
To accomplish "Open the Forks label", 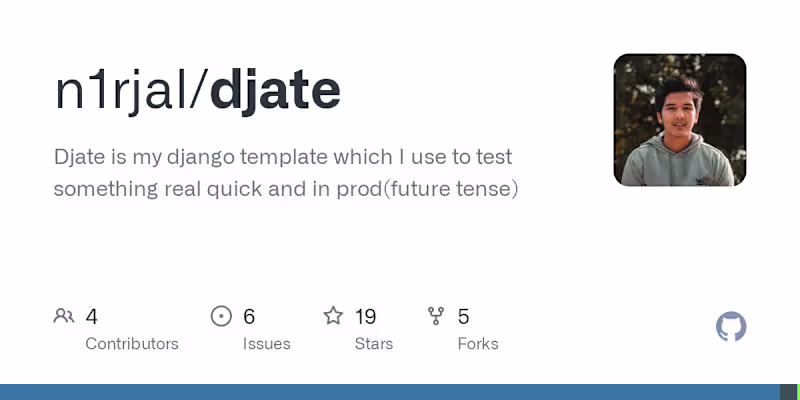I will pyautogui.click(x=478, y=344).
